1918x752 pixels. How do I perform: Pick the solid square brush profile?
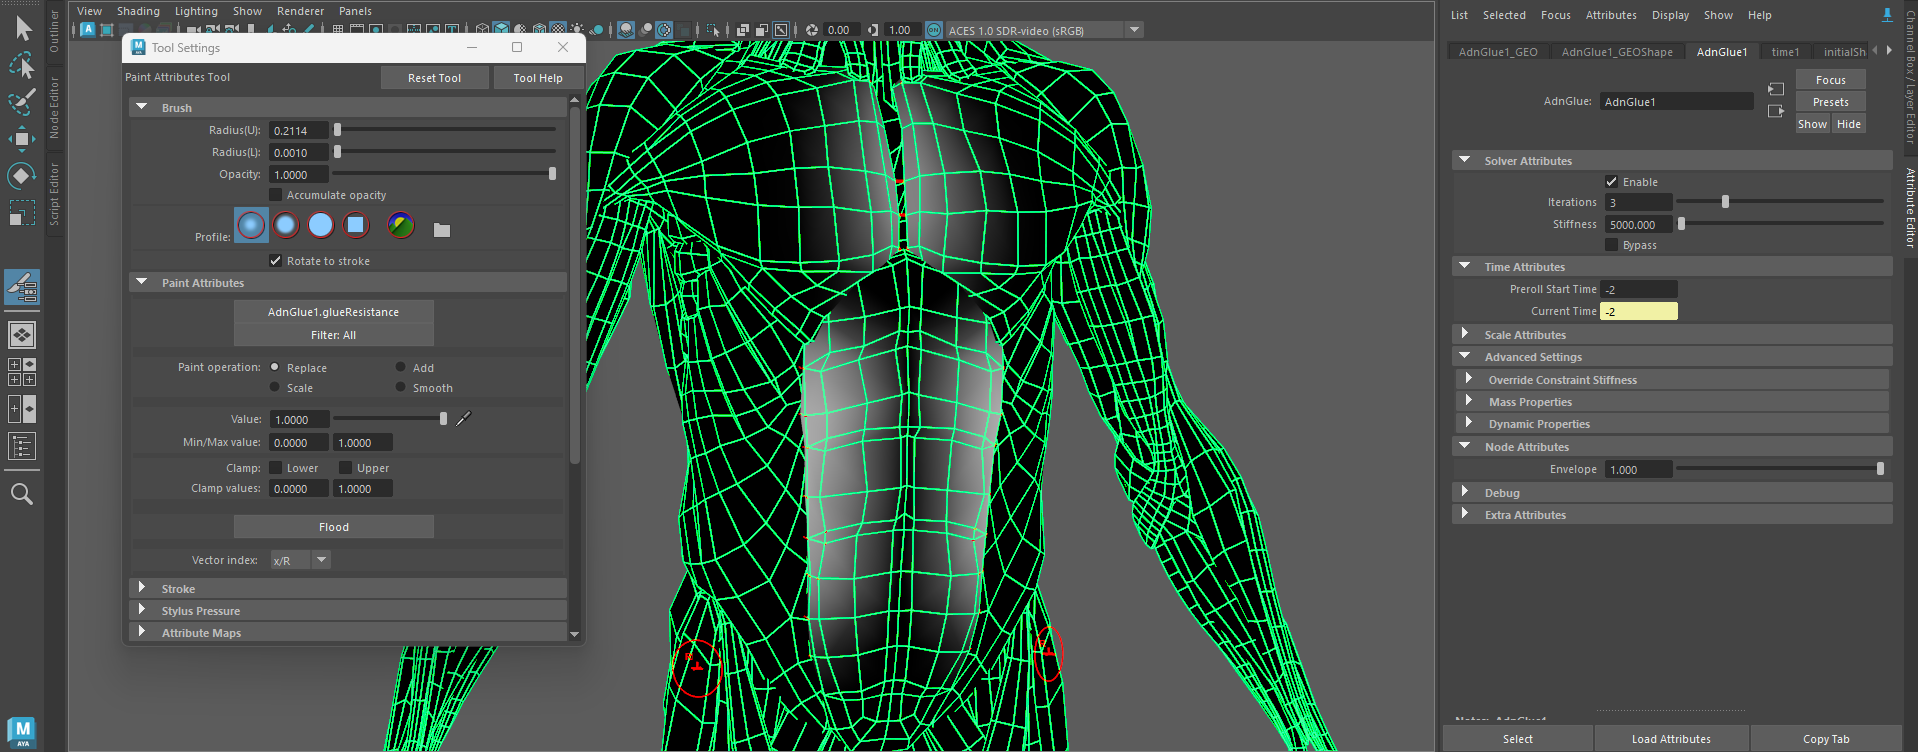pyautogui.click(x=356, y=226)
